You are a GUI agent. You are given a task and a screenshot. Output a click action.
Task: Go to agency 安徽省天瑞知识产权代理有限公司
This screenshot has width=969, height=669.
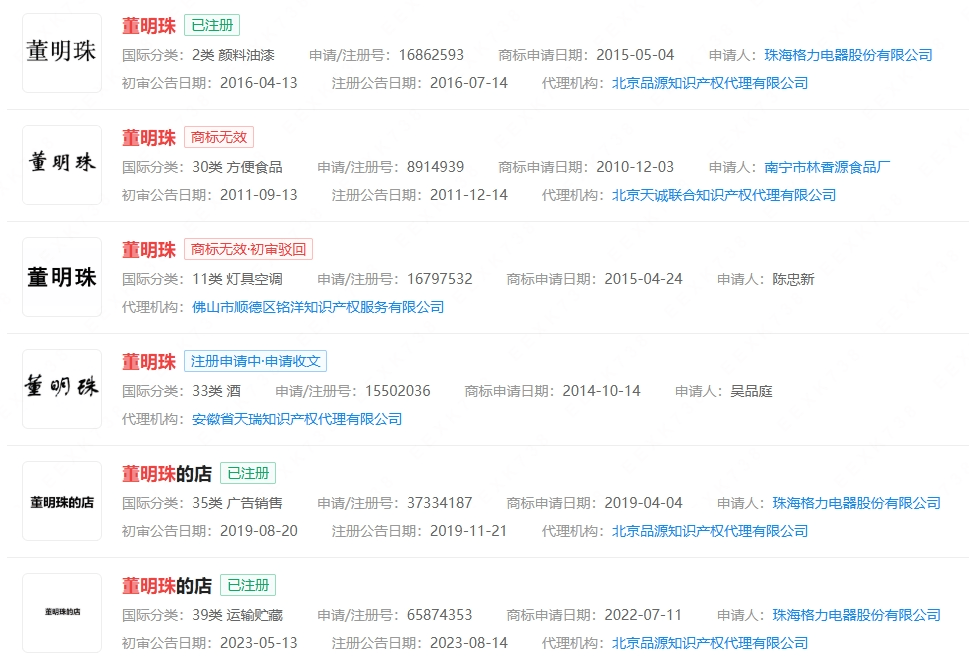297,419
